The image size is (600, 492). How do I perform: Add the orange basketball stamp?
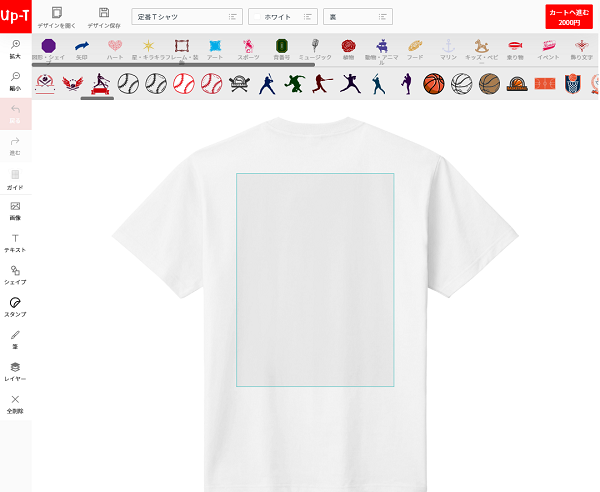(434, 84)
